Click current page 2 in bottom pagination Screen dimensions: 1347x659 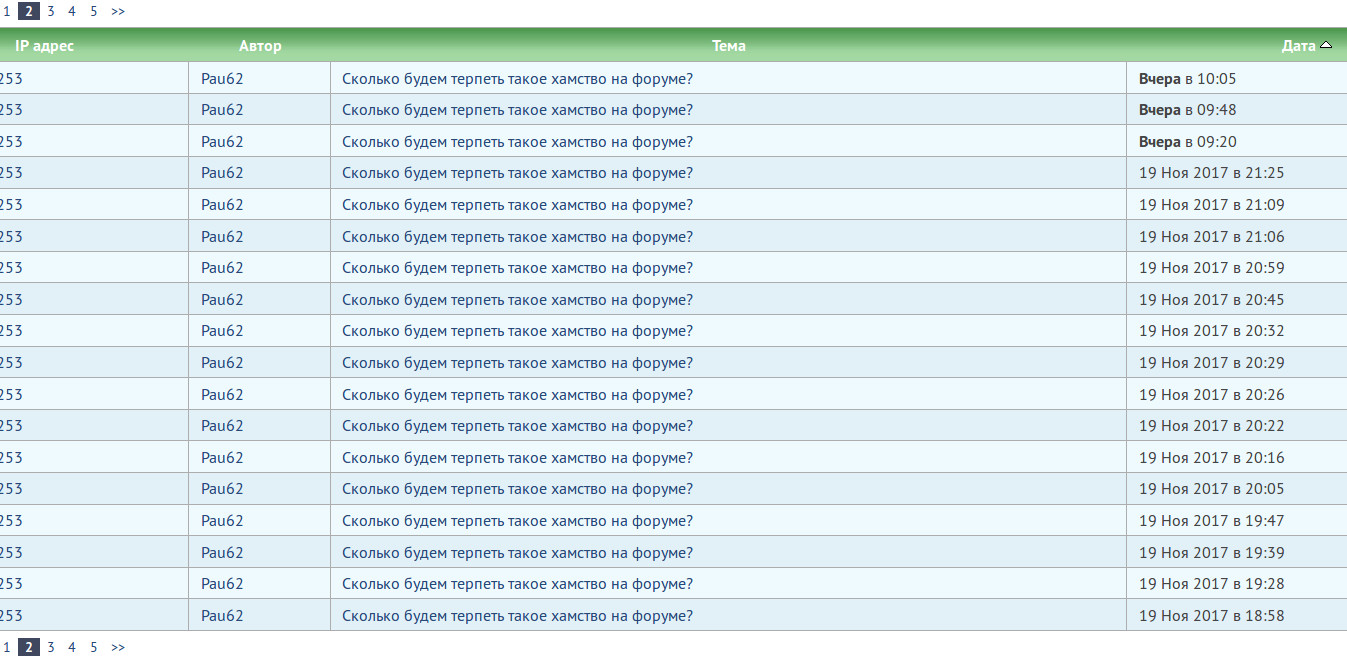pyautogui.click(x=28, y=647)
